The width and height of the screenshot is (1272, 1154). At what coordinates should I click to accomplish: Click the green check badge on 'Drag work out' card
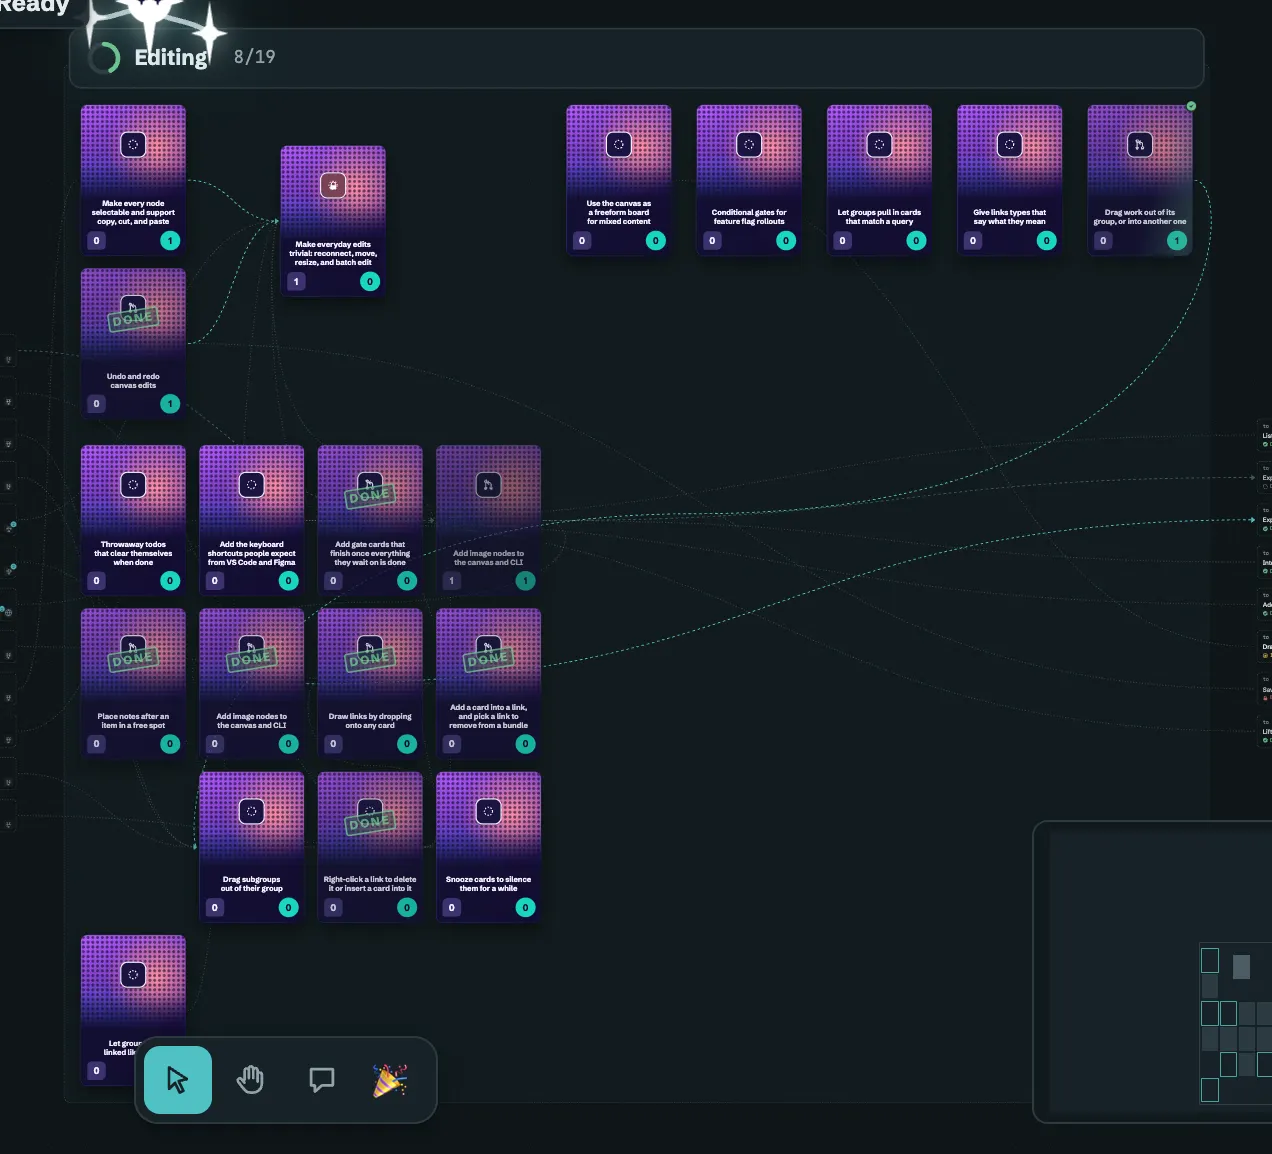pos(1191,106)
